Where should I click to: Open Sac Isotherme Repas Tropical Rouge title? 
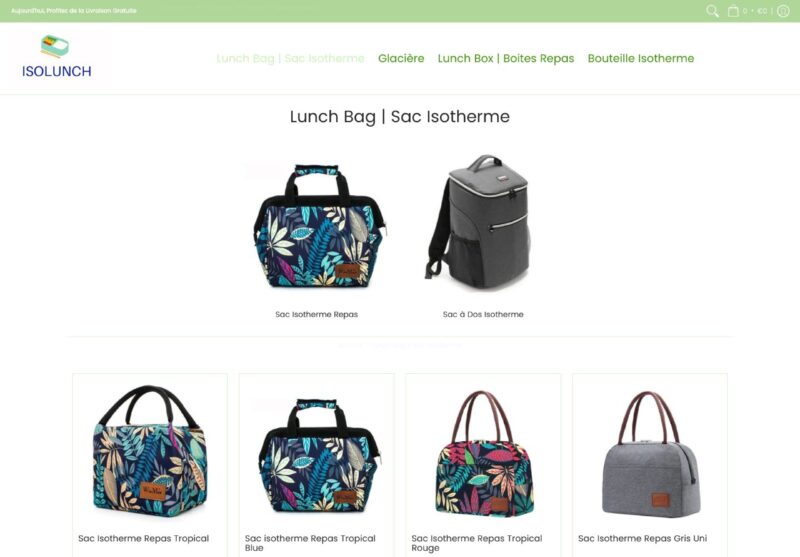[477, 543]
